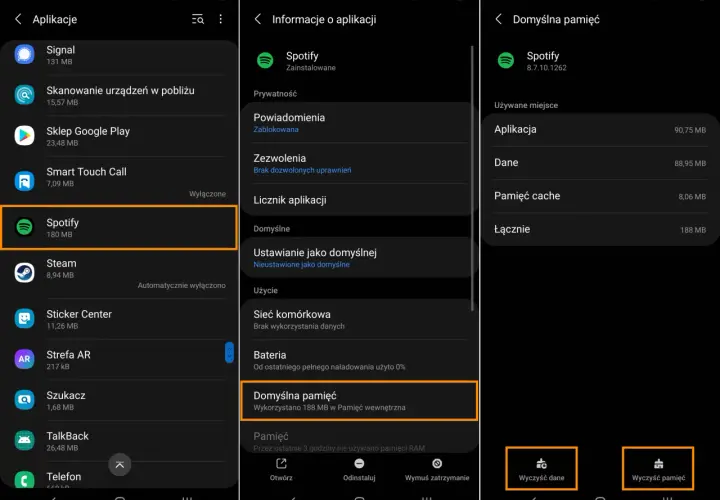Tap Spotify version 8.7.10.1262 text
Screen dimensions: 720x500
(546, 67)
